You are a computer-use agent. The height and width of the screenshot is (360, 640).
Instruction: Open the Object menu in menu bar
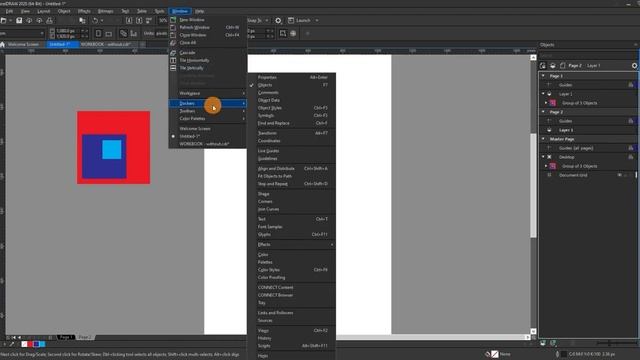[64, 11]
